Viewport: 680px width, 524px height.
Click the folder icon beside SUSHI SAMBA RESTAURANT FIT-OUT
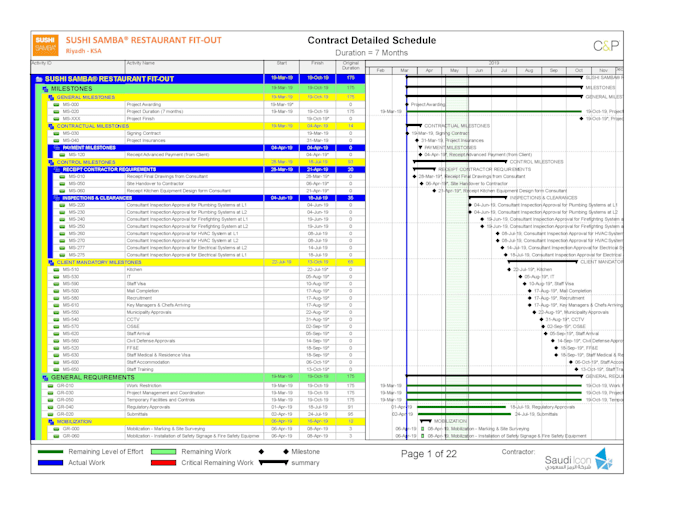coord(39,79)
